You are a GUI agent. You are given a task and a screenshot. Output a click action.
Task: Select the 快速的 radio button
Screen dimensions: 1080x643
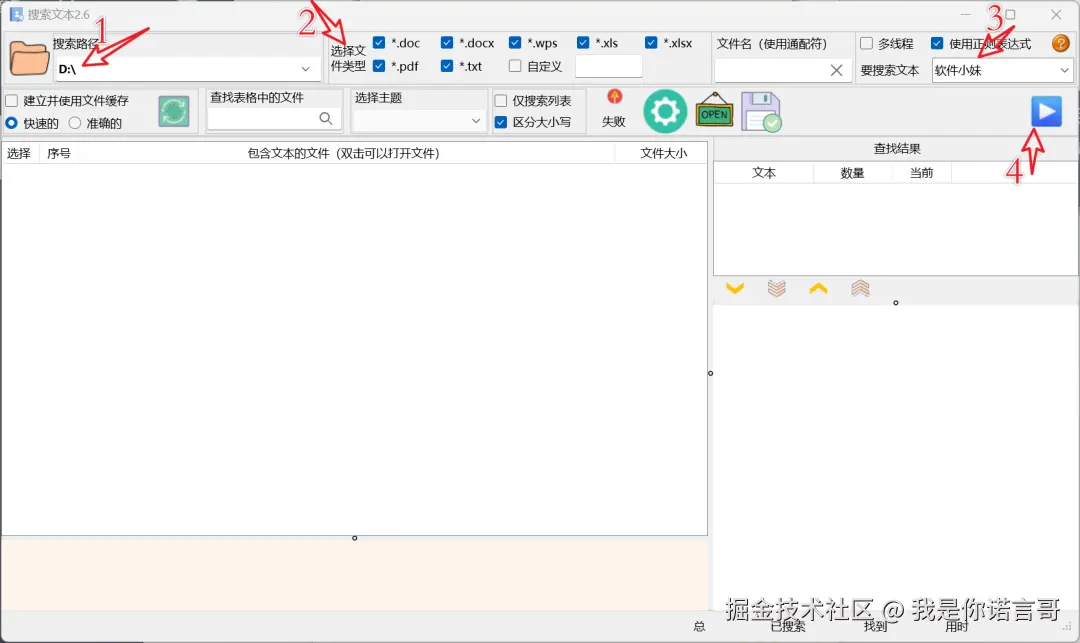[12, 123]
